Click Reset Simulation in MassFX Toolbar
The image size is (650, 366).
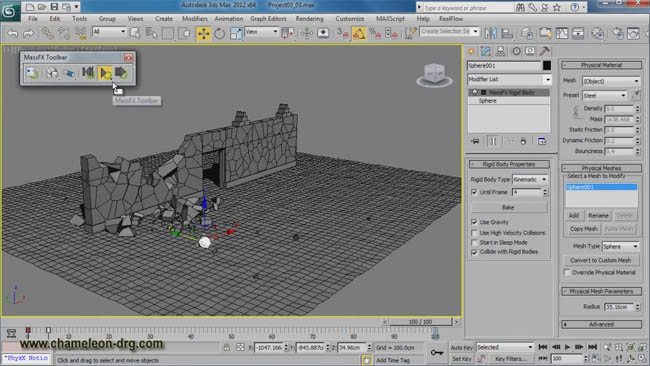pyautogui.click(x=88, y=73)
